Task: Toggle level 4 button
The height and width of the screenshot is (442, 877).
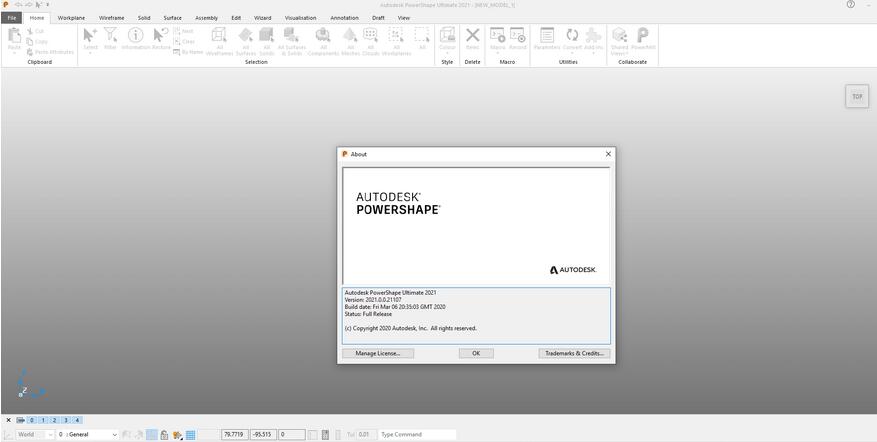Action: click(77, 420)
